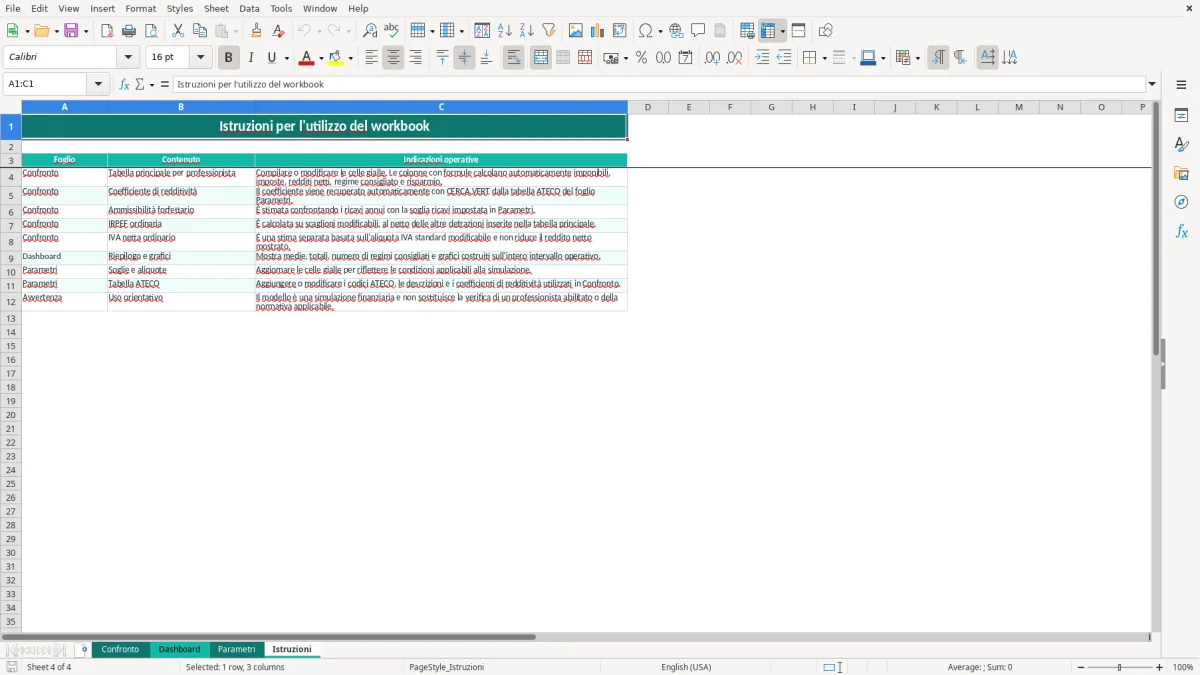The height and width of the screenshot is (675, 1200).
Task: Open Print Preview
Action: point(151,31)
